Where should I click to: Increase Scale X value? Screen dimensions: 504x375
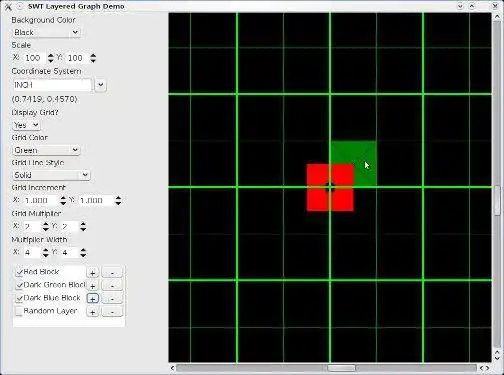51,55
